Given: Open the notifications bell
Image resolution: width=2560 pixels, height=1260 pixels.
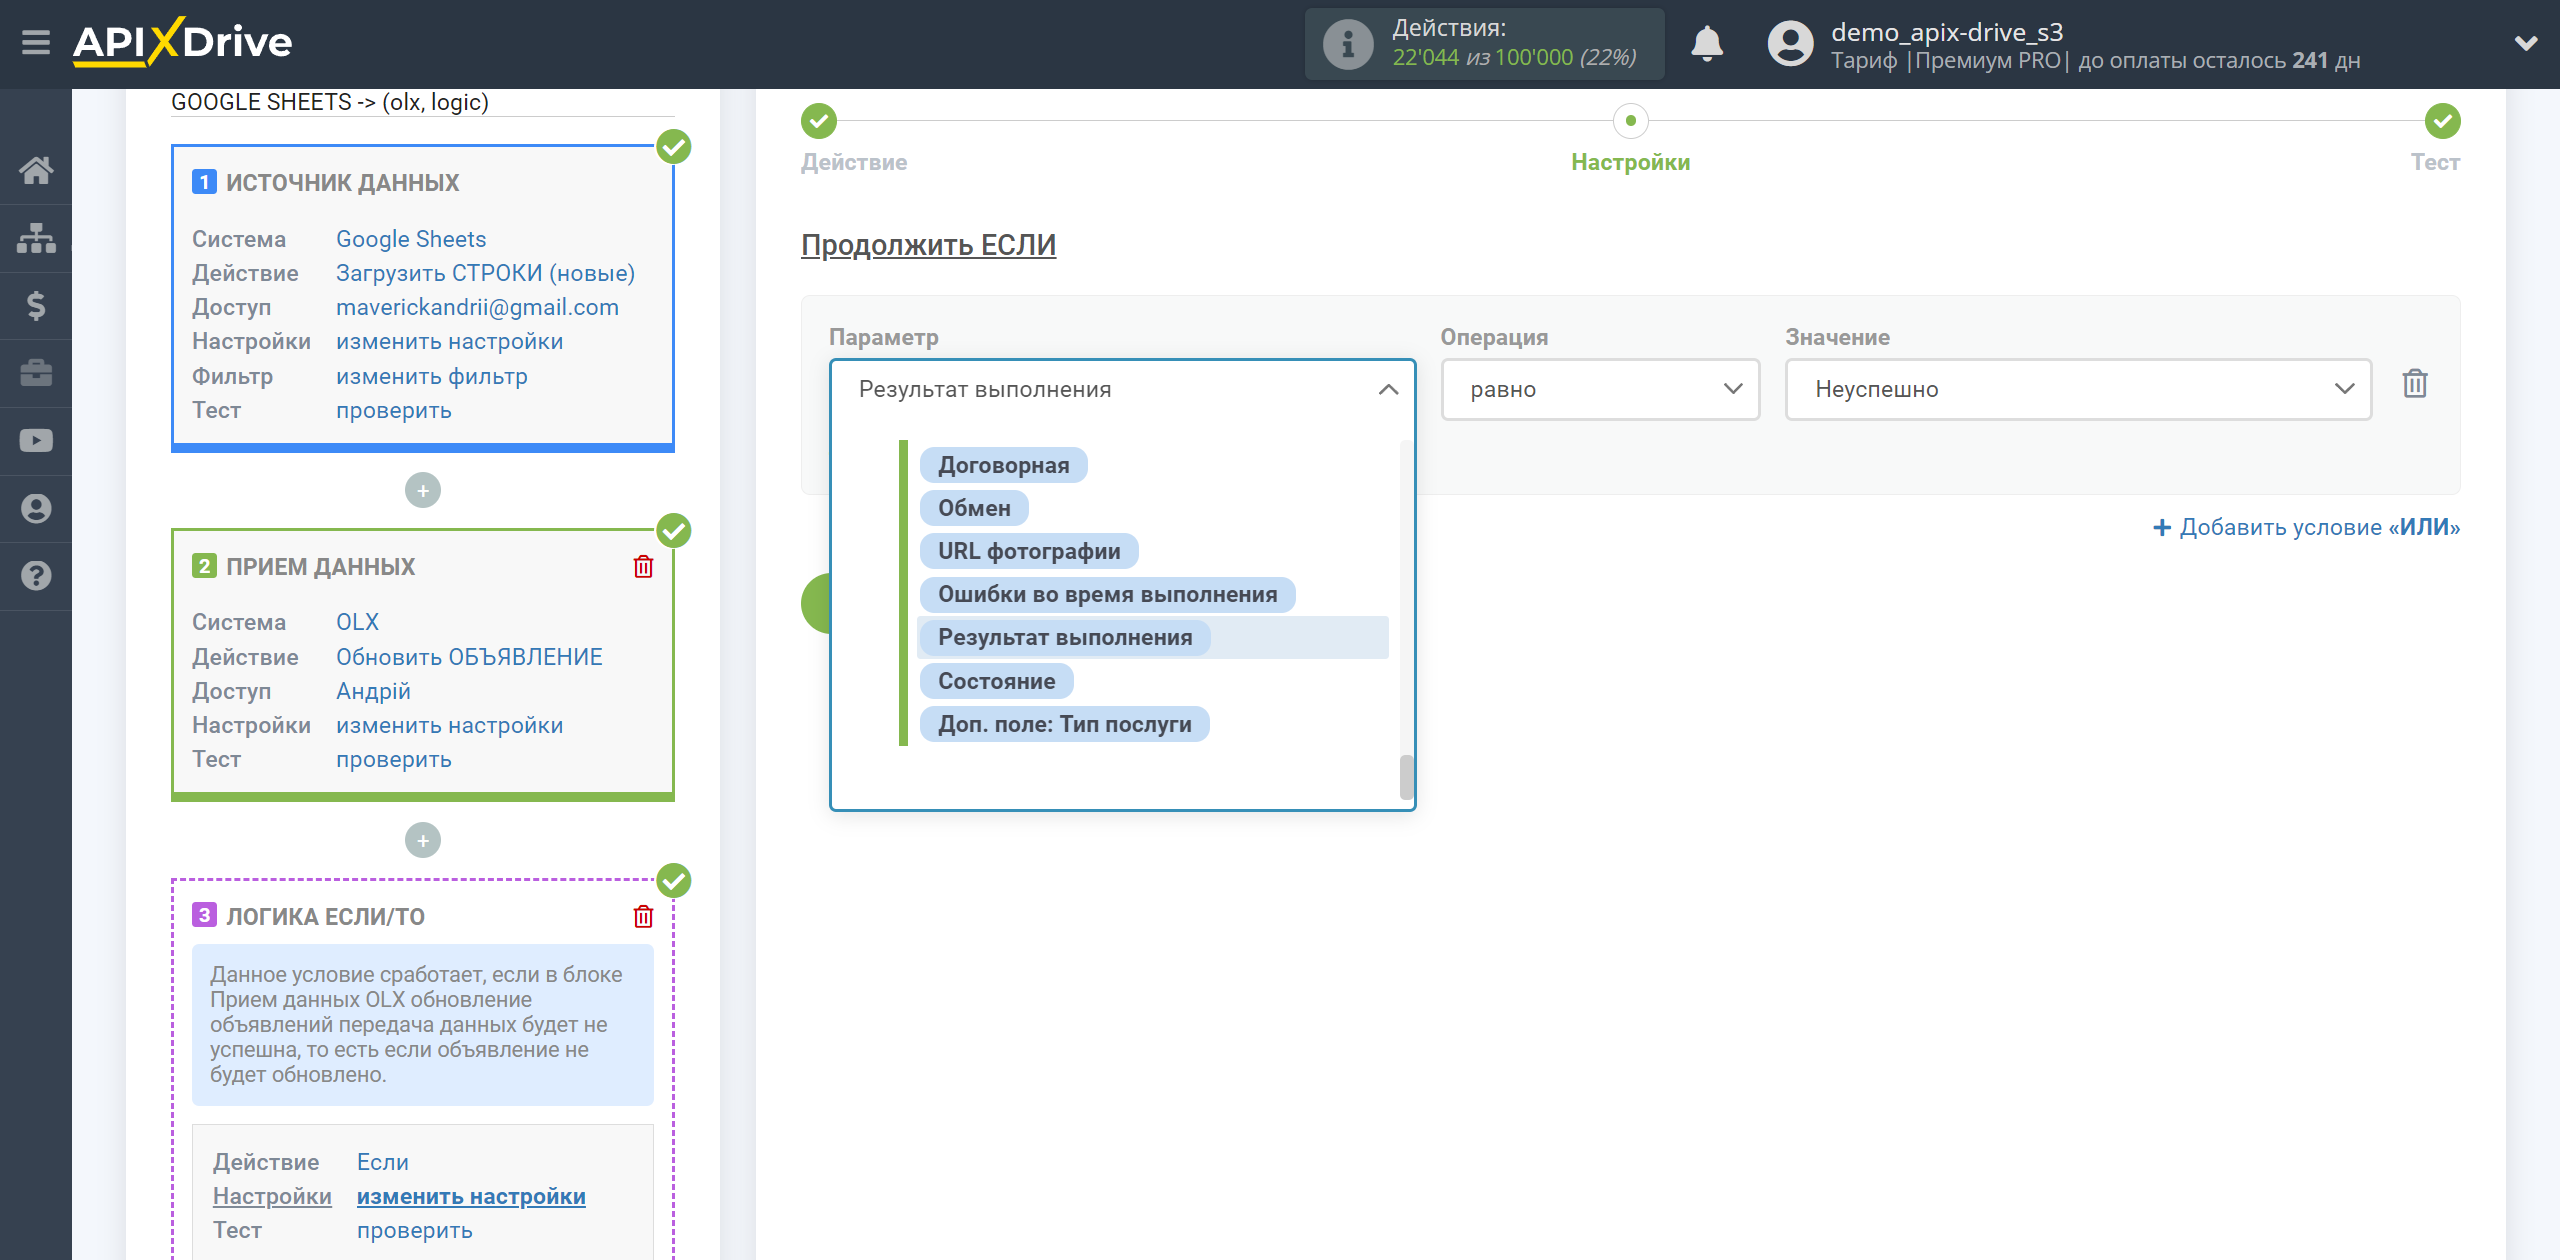Looking at the screenshot, I should (1707, 44).
